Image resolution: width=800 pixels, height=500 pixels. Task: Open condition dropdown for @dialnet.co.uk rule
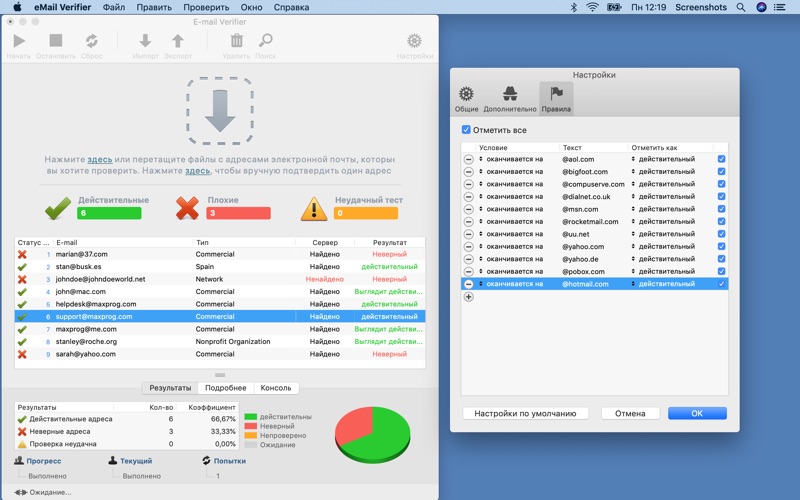pyautogui.click(x=511, y=196)
